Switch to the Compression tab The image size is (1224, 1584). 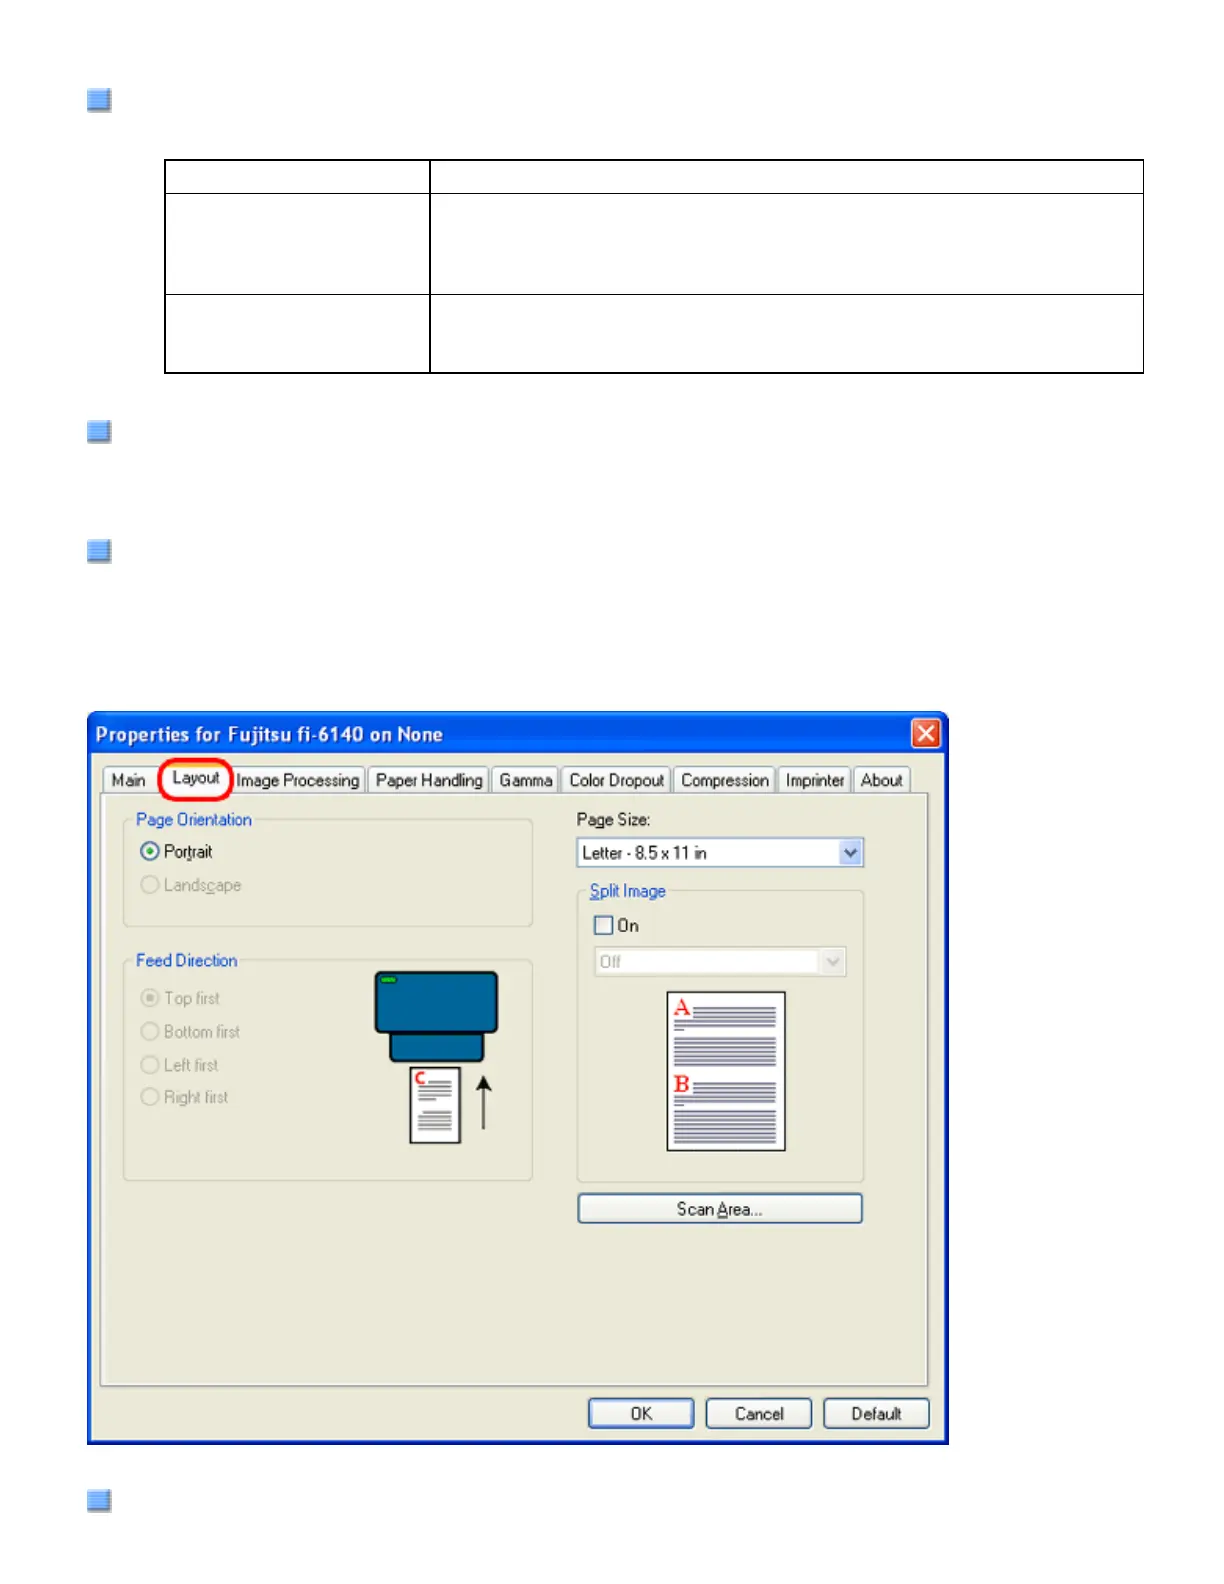coord(725,780)
